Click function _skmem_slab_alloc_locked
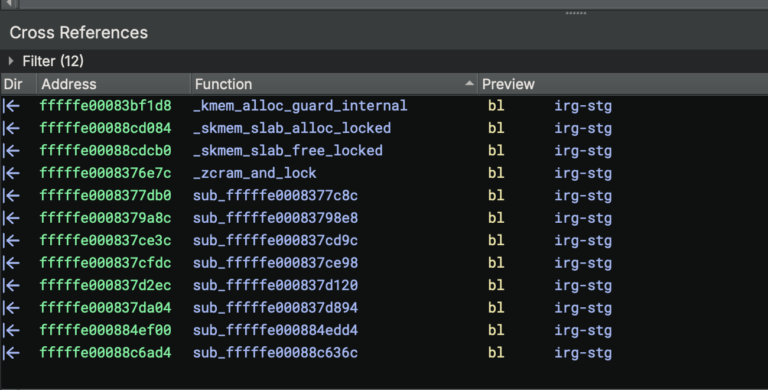The height and width of the screenshot is (390, 768). (x=292, y=128)
